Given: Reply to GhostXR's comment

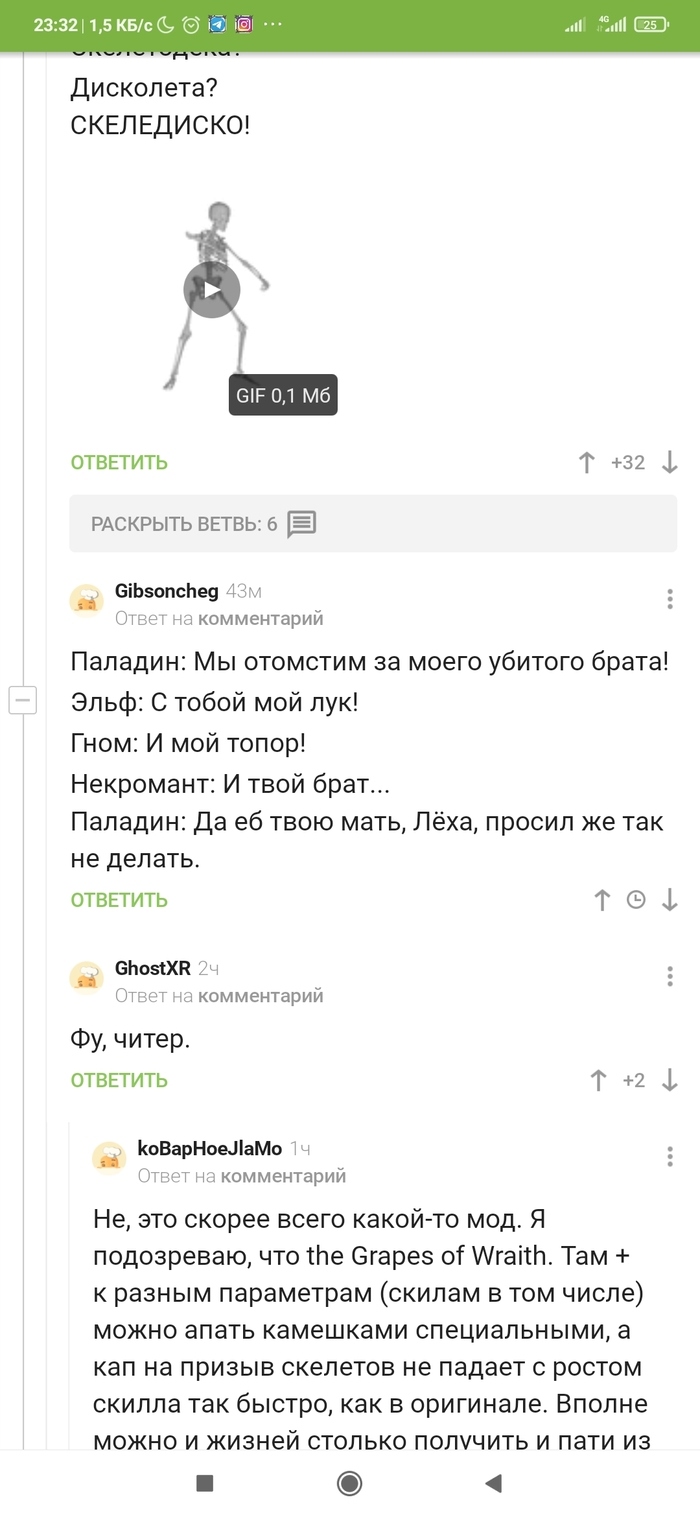Looking at the screenshot, I should pos(119,1080).
